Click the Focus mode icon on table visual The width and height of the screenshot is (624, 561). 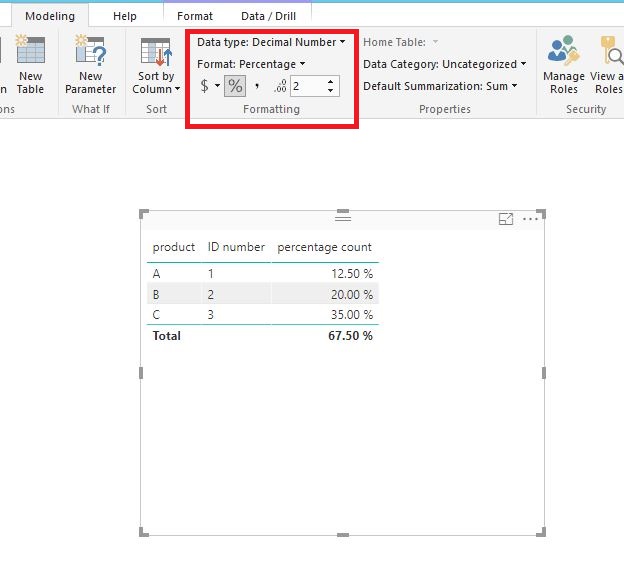[x=506, y=219]
